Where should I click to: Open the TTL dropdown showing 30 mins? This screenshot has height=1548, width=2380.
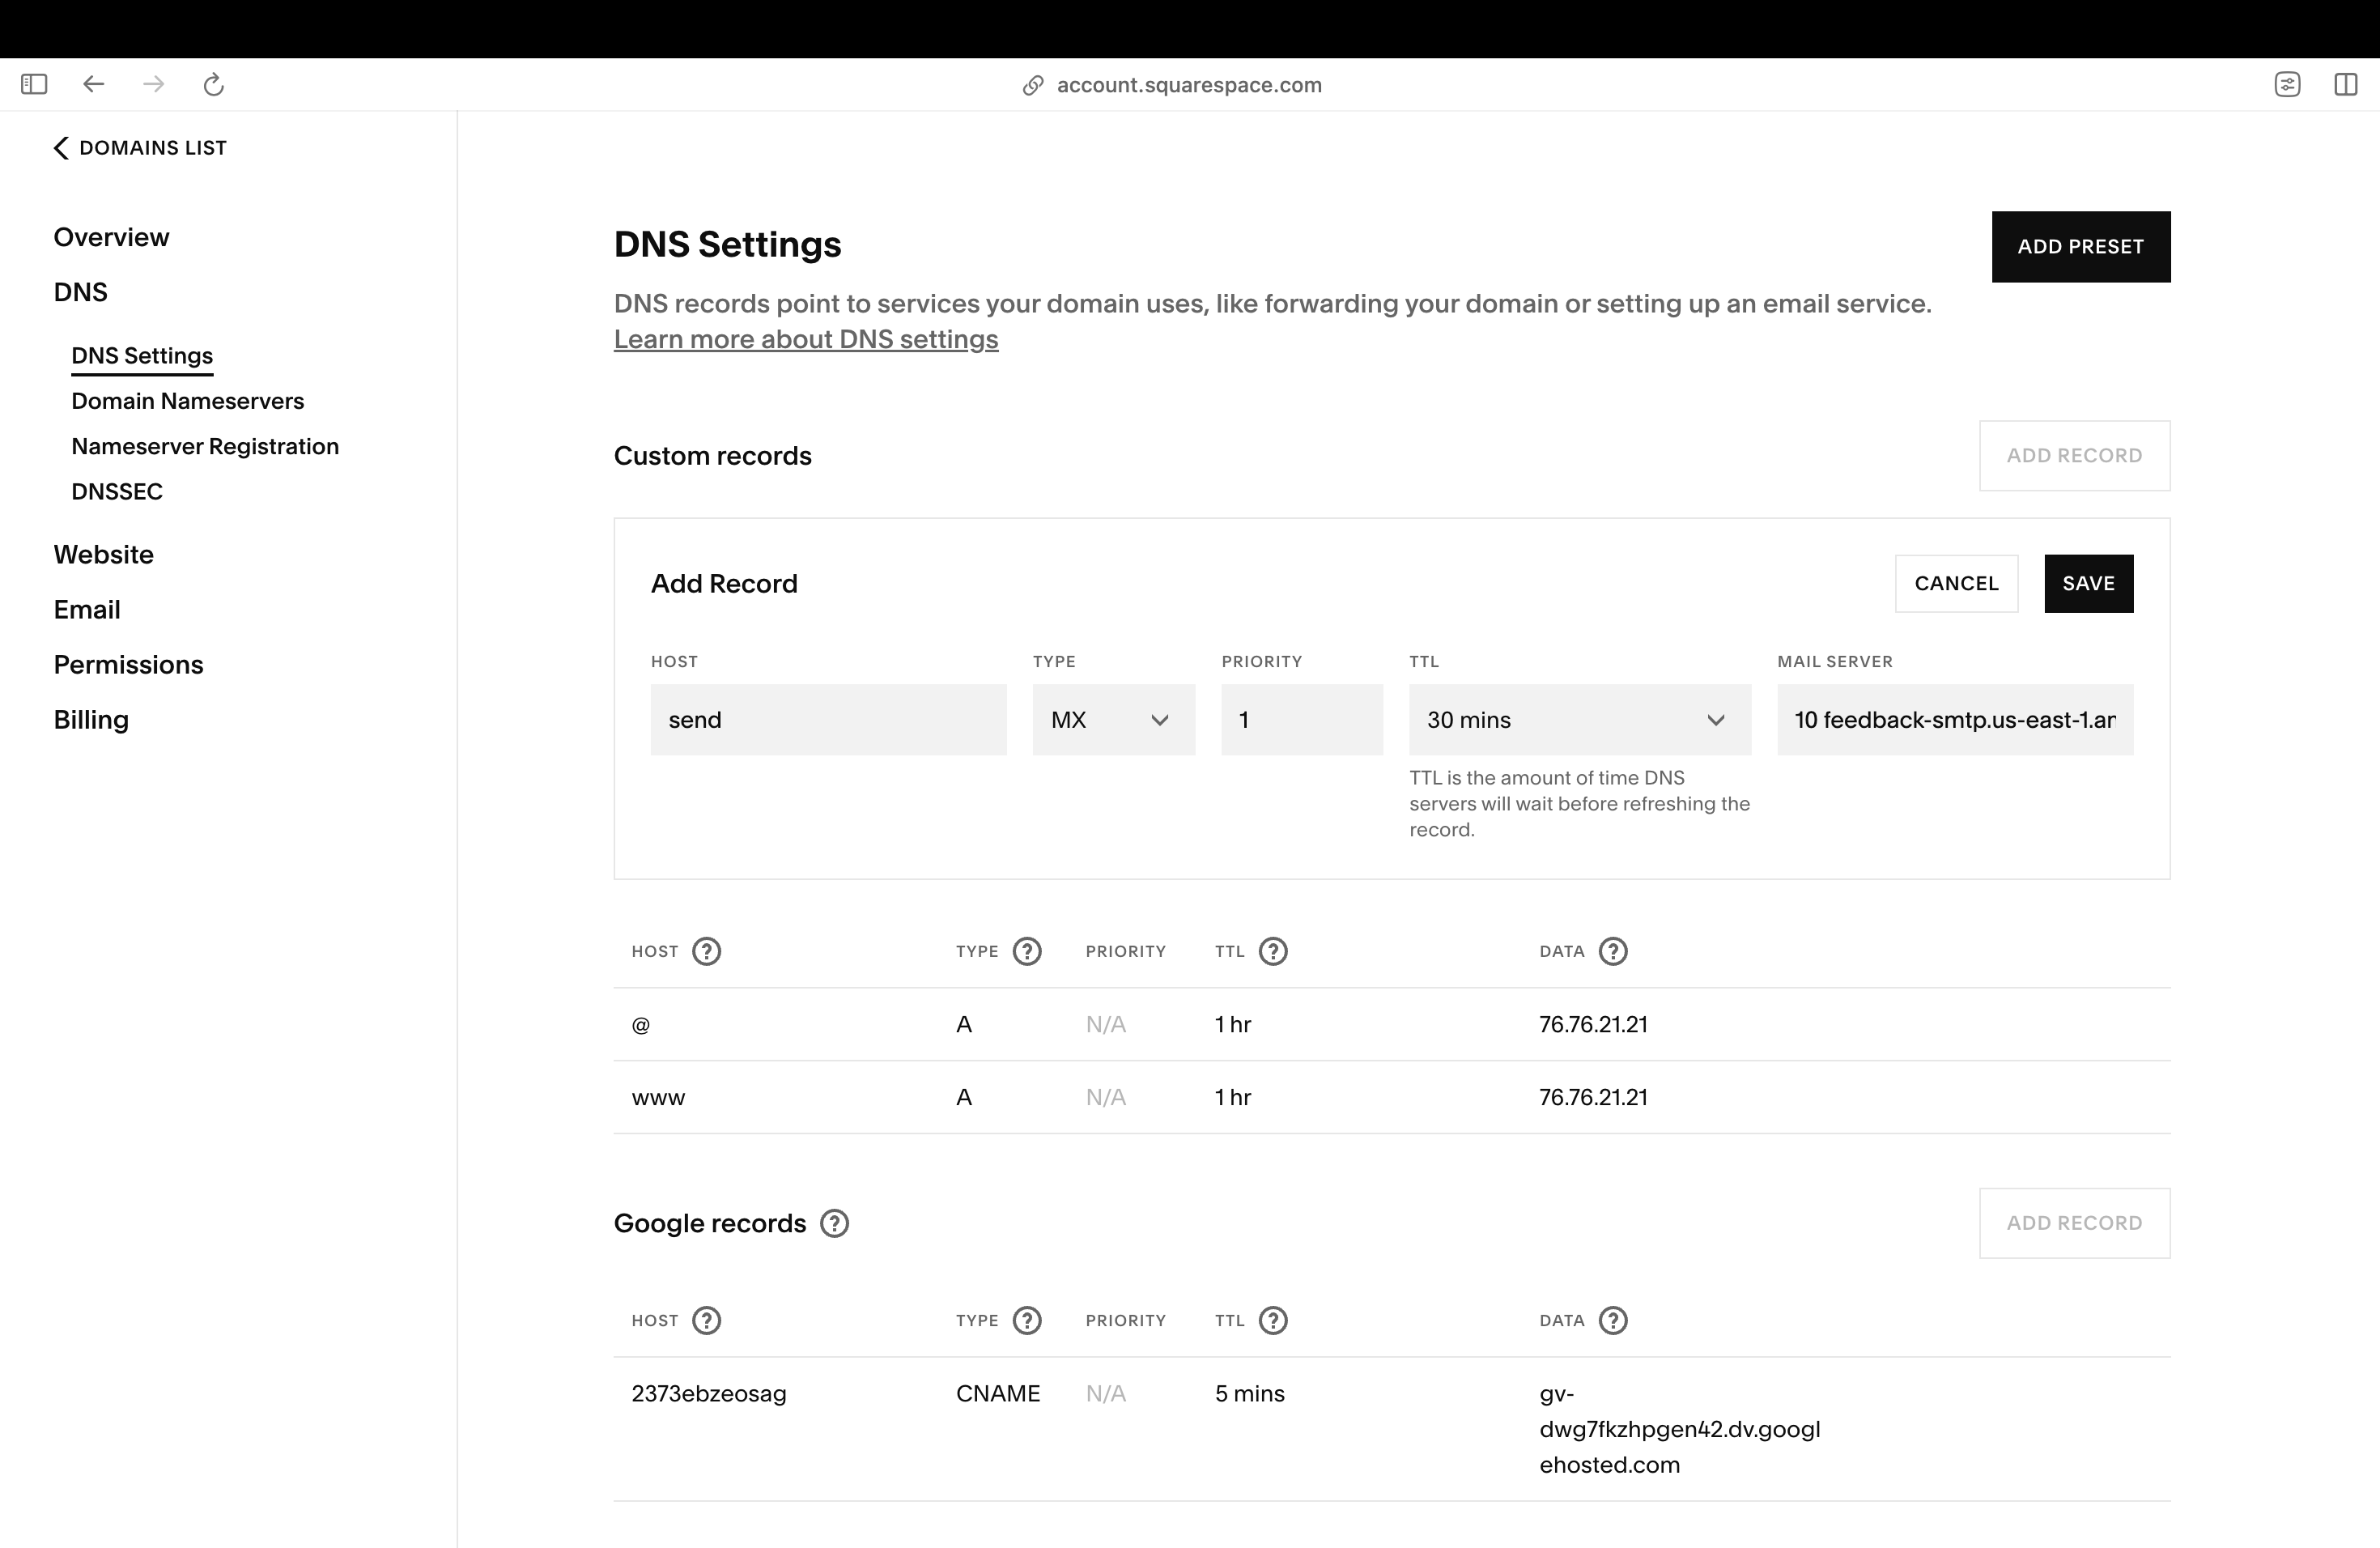click(x=1579, y=719)
